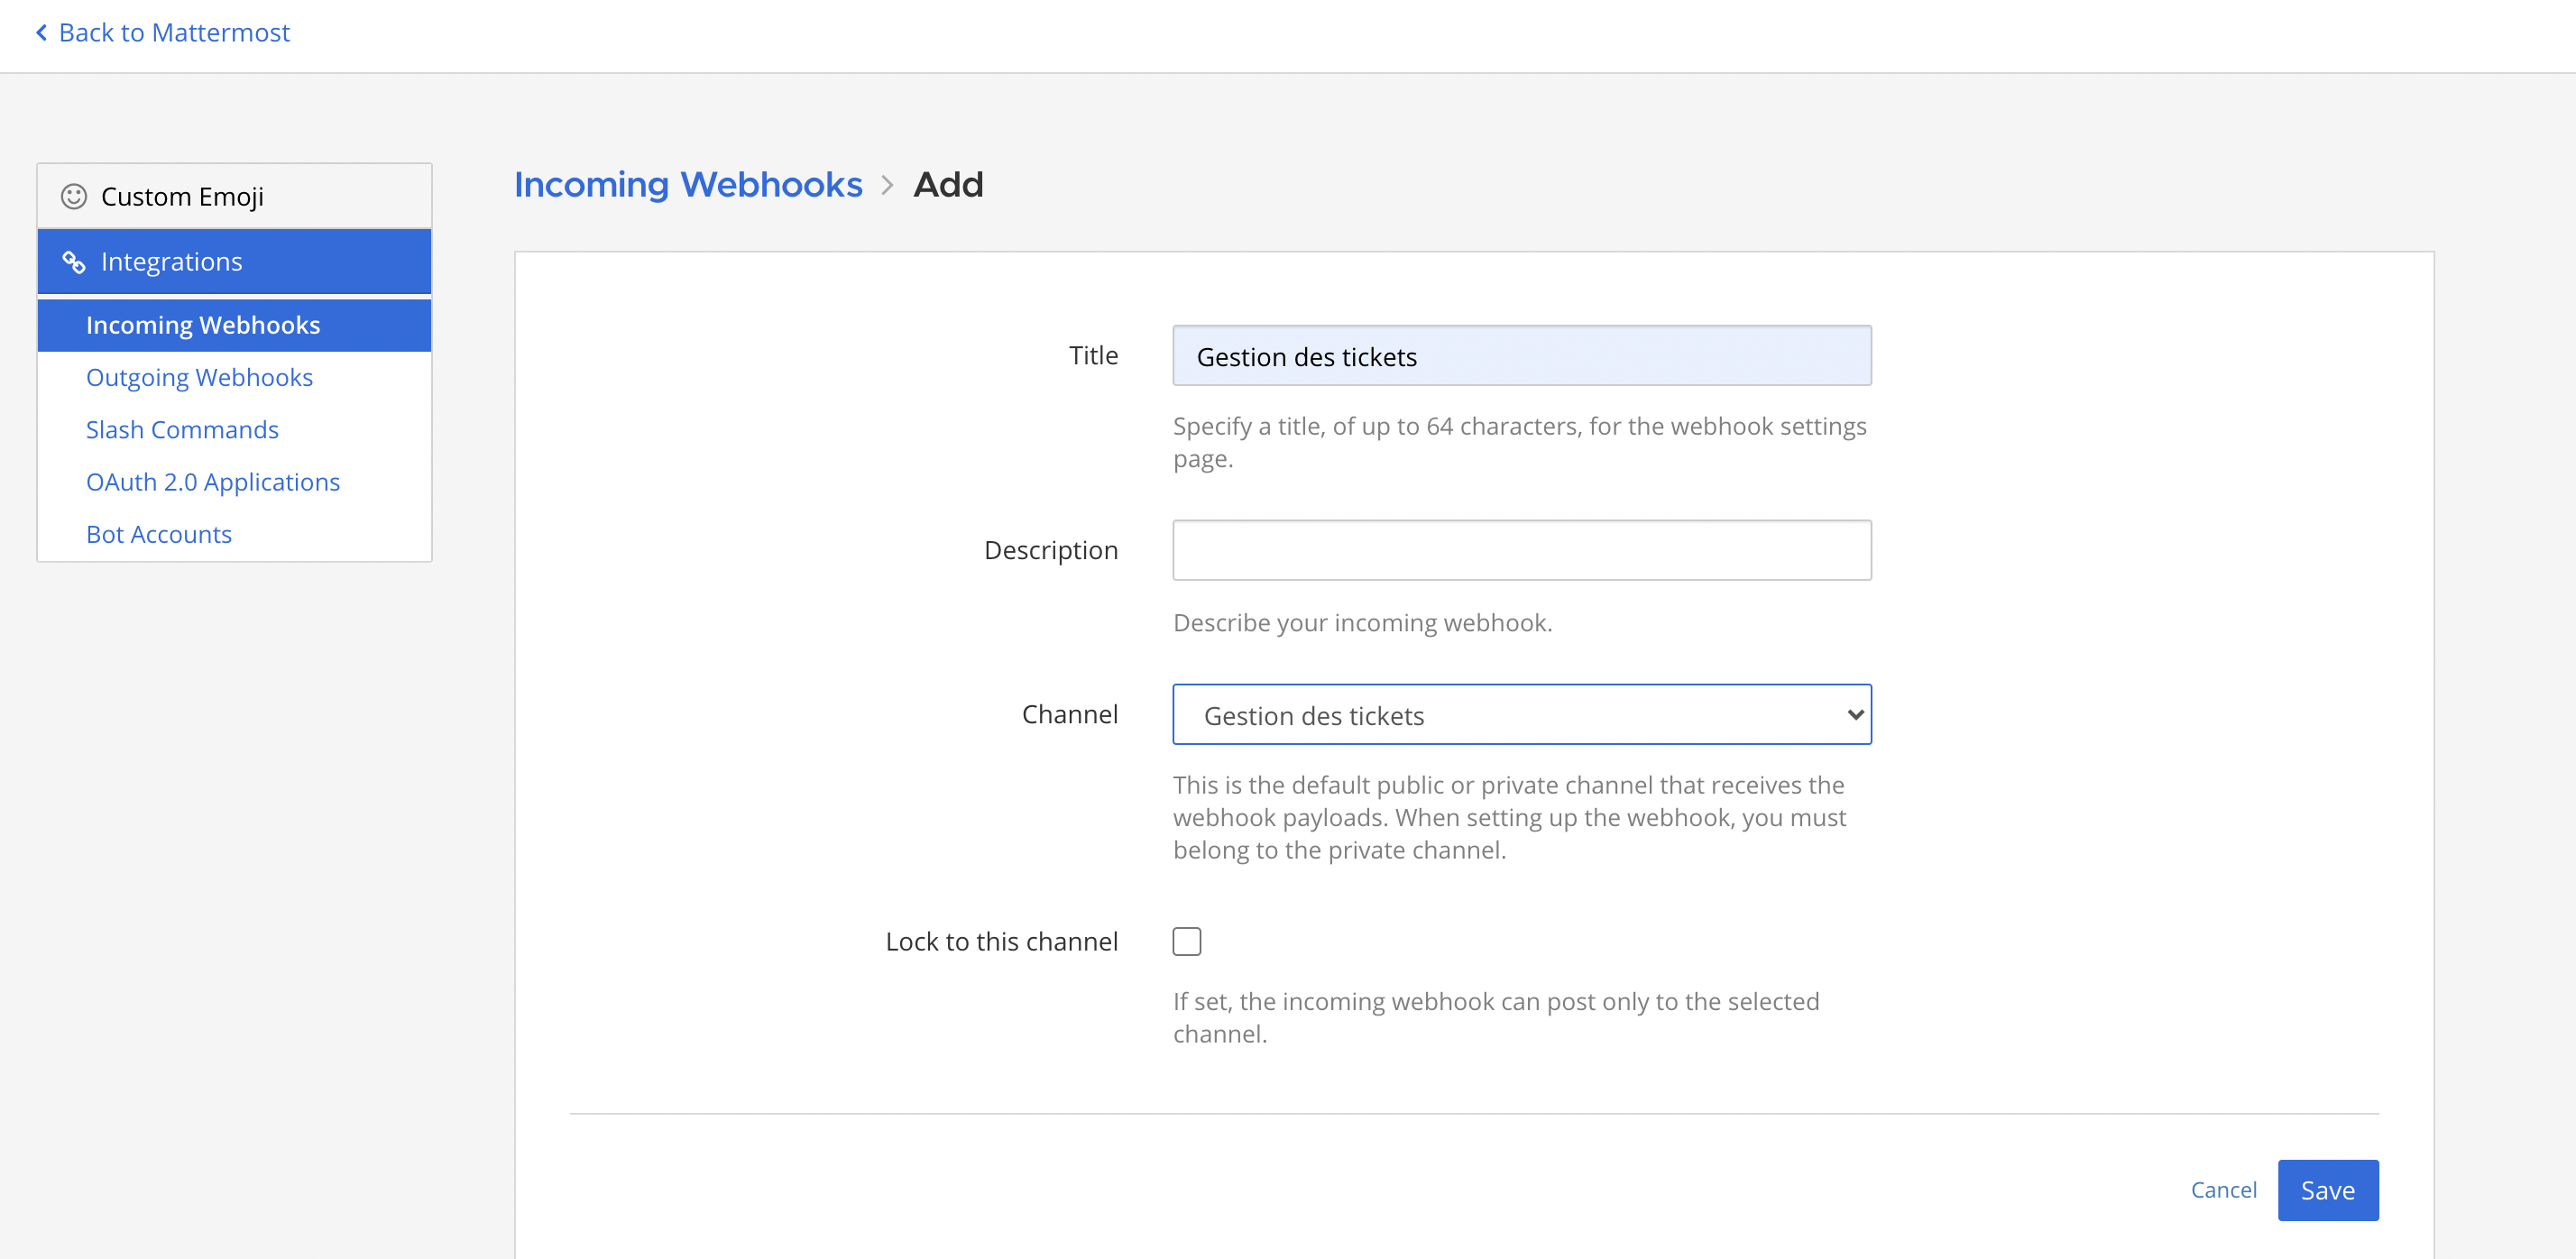Click Incoming Webhooks breadcrumb link
This screenshot has width=2576, height=1259.
click(x=687, y=185)
